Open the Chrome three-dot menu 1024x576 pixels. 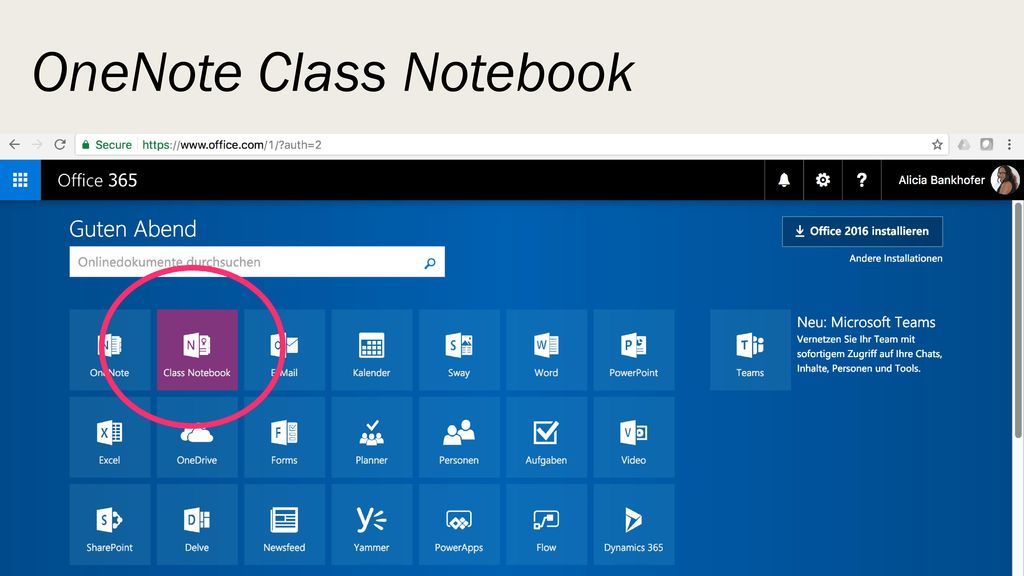[1009, 144]
